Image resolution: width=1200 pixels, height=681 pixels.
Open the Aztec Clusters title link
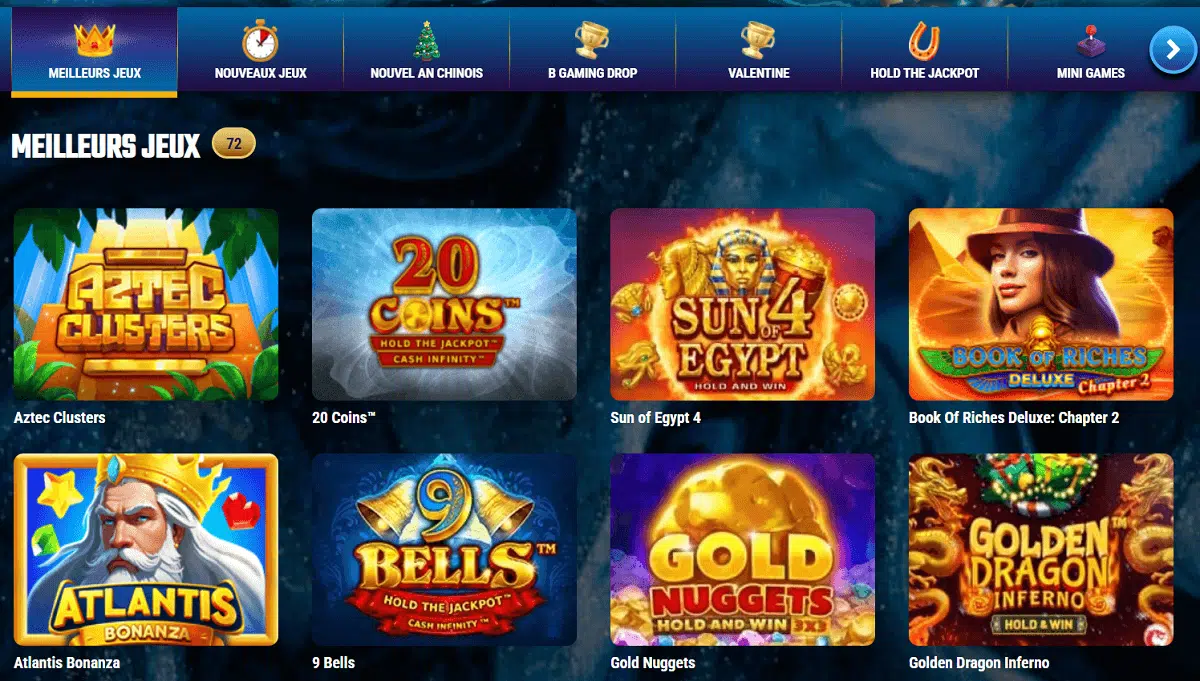coord(60,417)
